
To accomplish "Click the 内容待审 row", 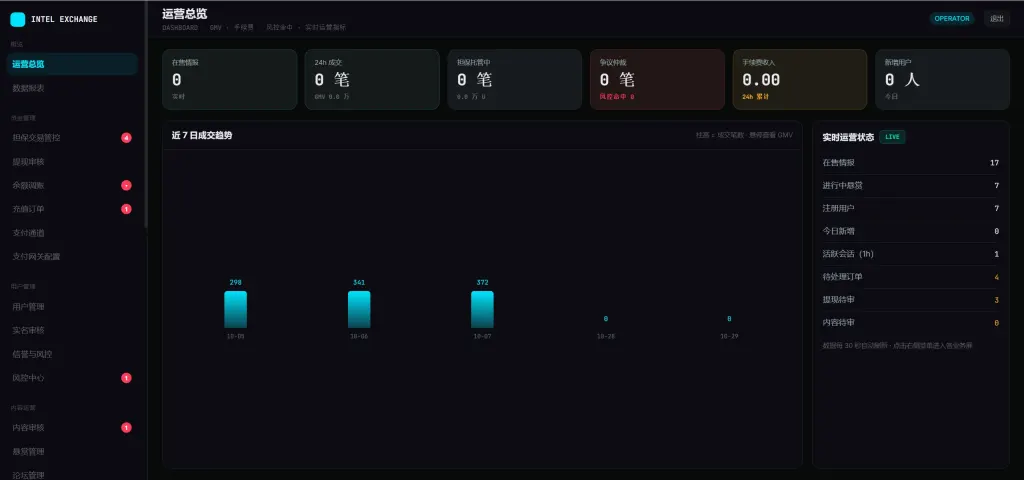I will click(911, 323).
